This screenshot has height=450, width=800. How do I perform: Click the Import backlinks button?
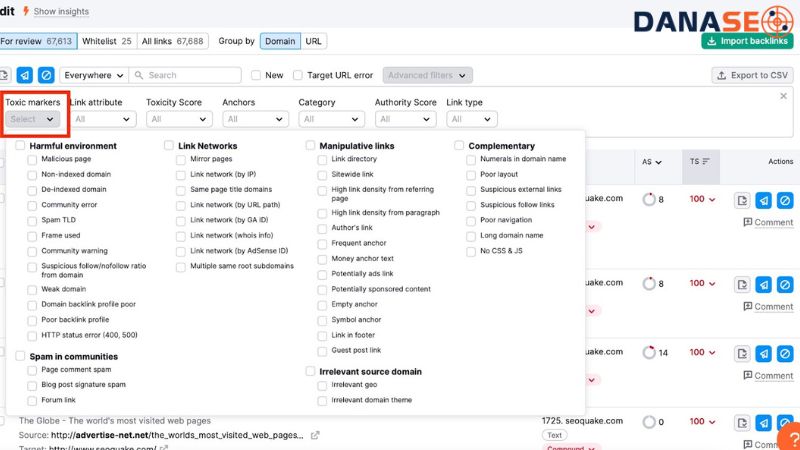click(x=747, y=41)
